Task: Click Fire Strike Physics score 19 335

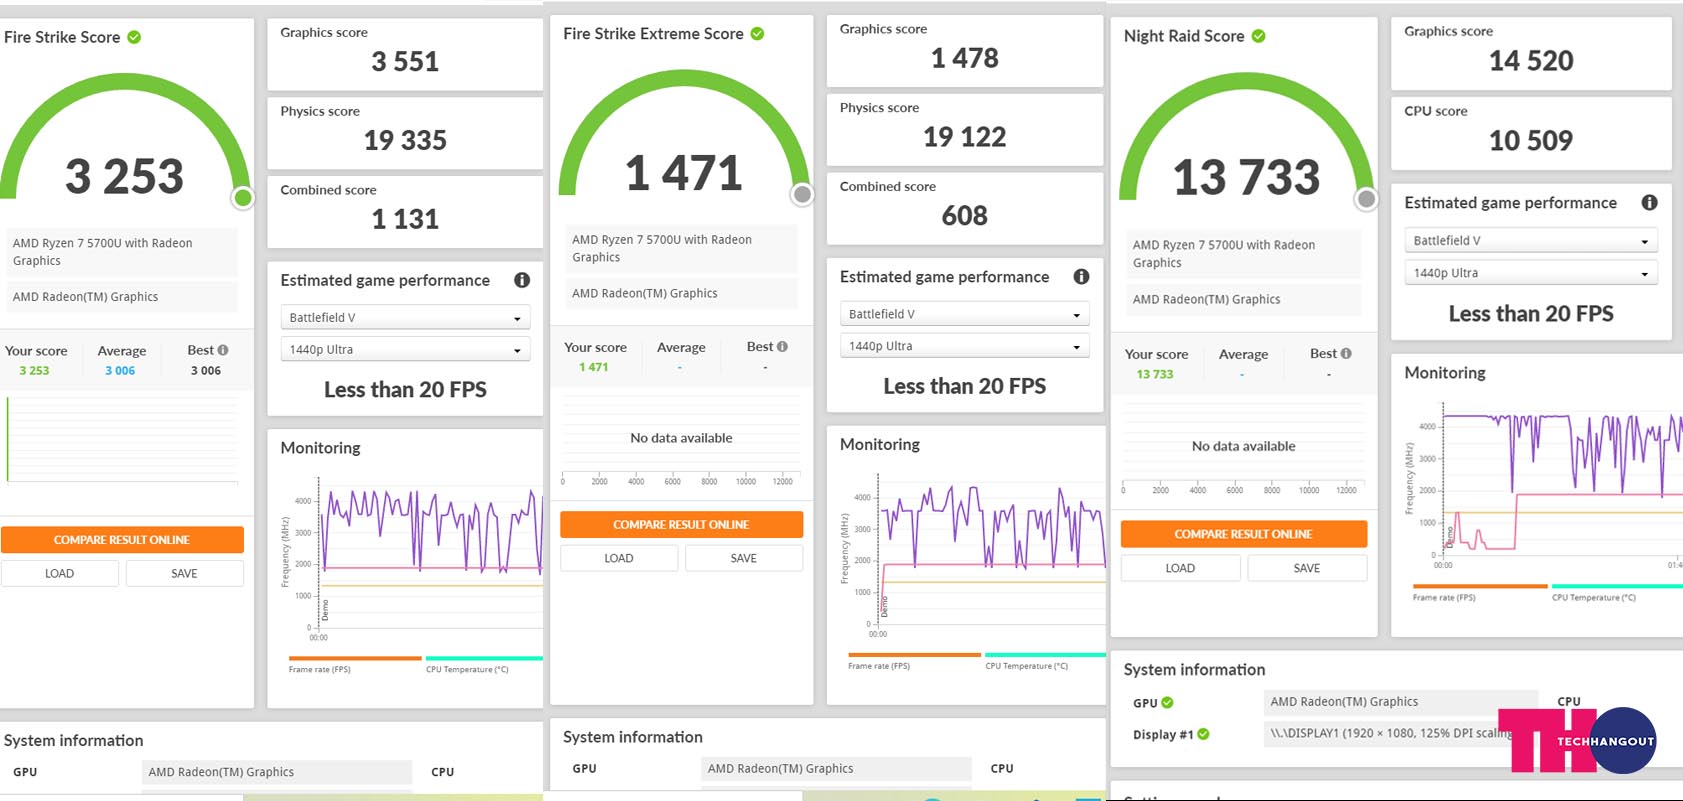Action: pyautogui.click(x=405, y=140)
